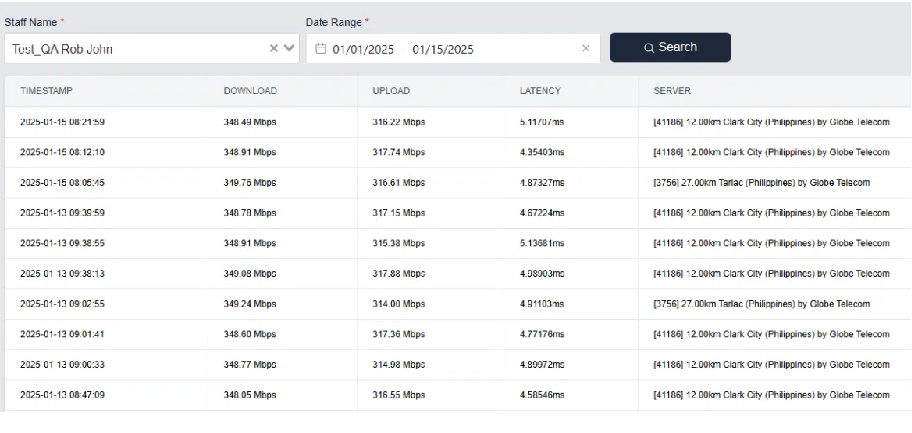Sort by the LATENCY column header
This screenshot has height=433, width=912.
click(540, 91)
